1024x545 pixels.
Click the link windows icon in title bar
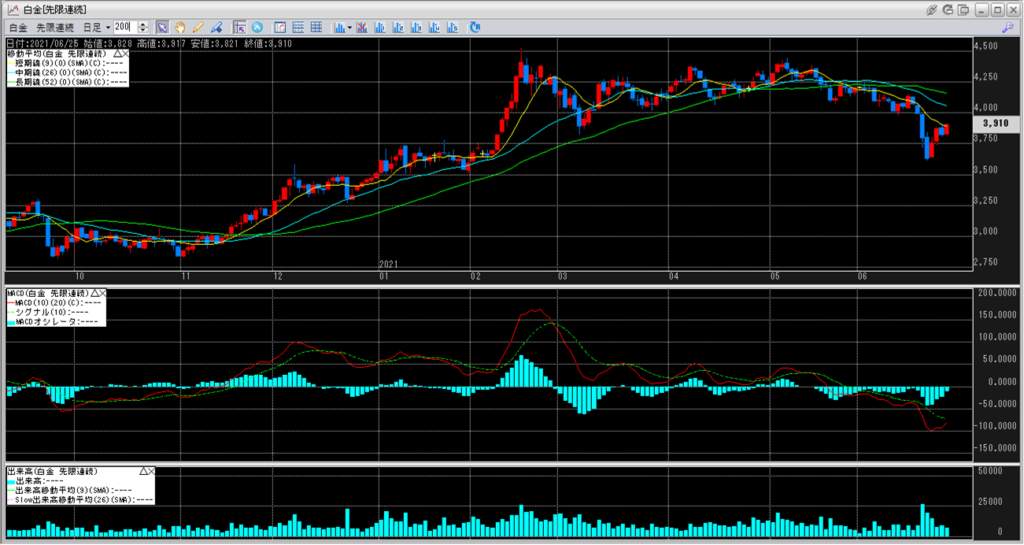(932, 8)
